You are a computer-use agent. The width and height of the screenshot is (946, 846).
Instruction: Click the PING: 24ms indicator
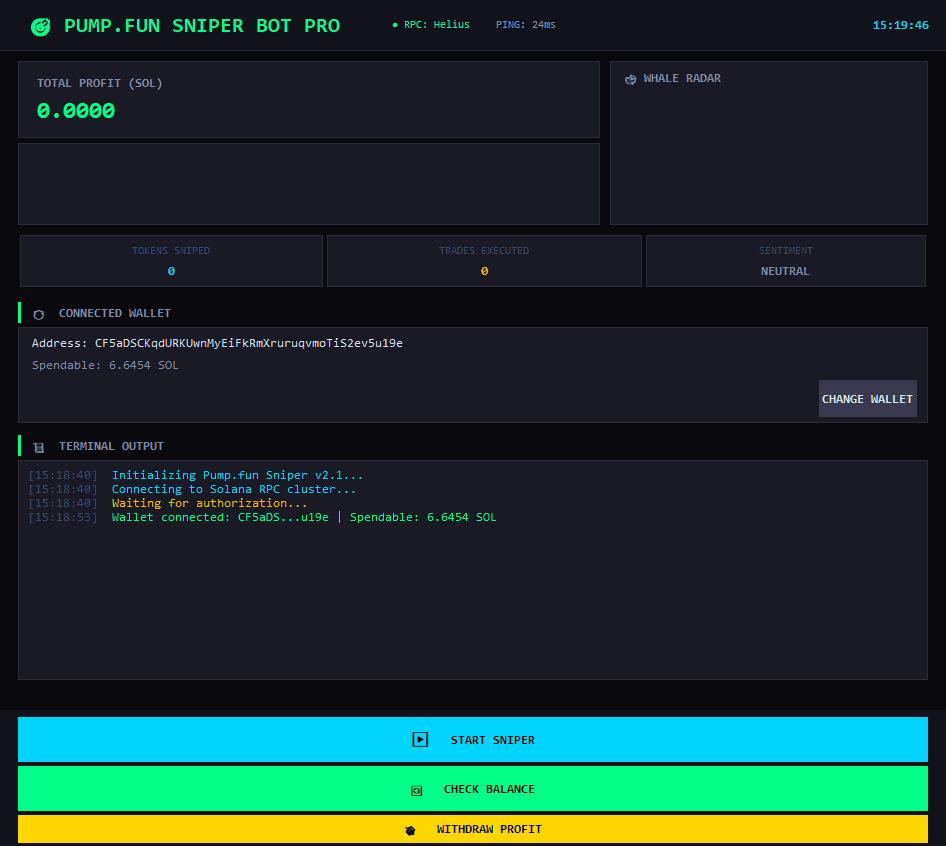click(525, 25)
